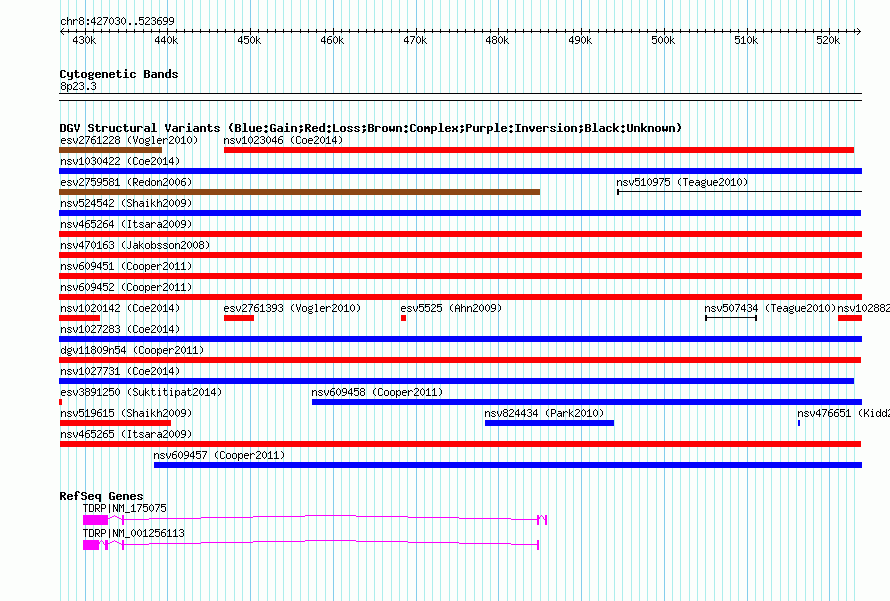Click the 8p23.3 cytogenetic band line

click(x=460, y=97)
